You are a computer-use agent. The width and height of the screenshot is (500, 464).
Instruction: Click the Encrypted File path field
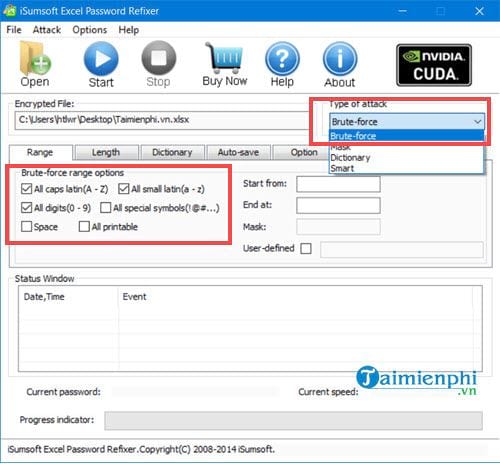162,120
